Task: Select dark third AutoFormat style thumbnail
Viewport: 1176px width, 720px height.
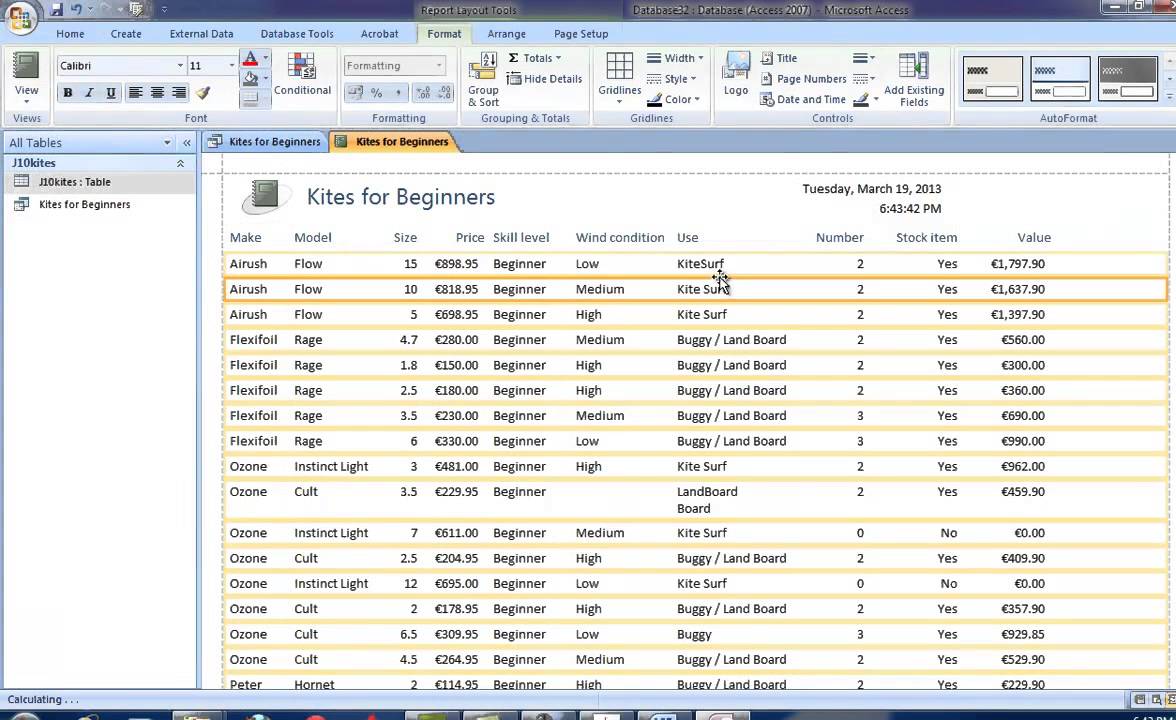Action: (x=1127, y=78)
